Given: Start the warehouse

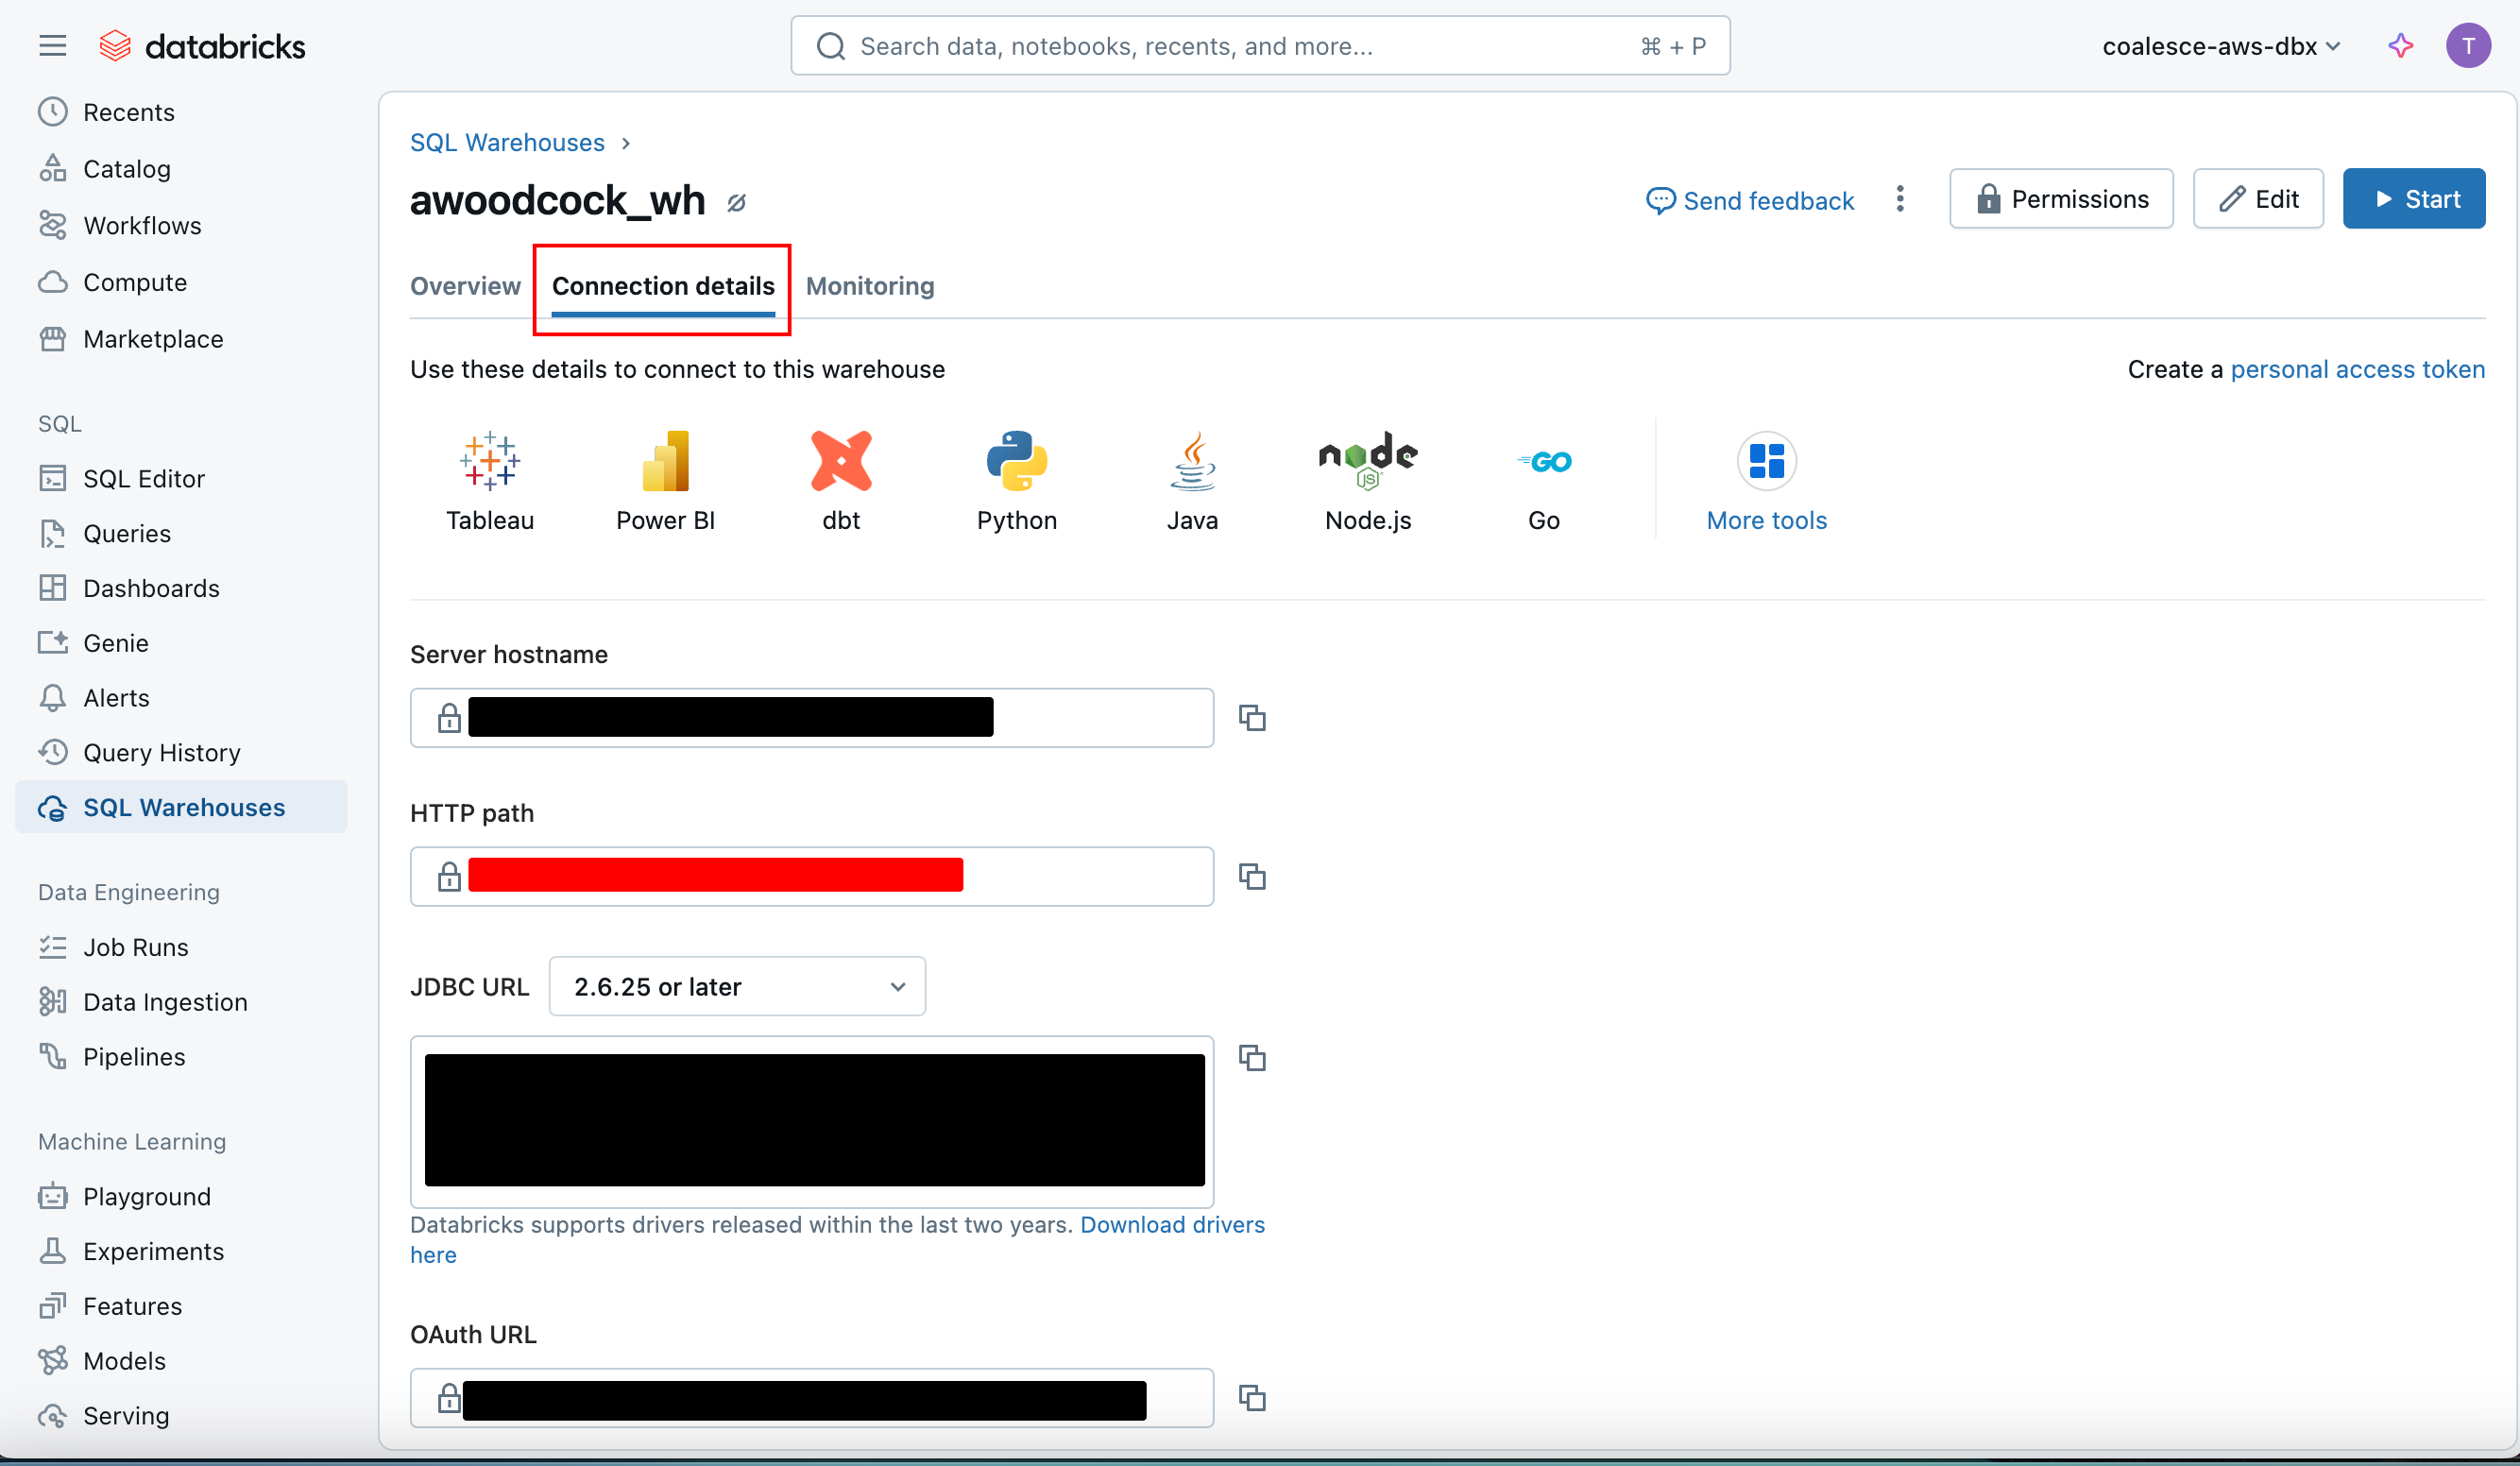Looking at the screenshot, I should [2413, 199].
